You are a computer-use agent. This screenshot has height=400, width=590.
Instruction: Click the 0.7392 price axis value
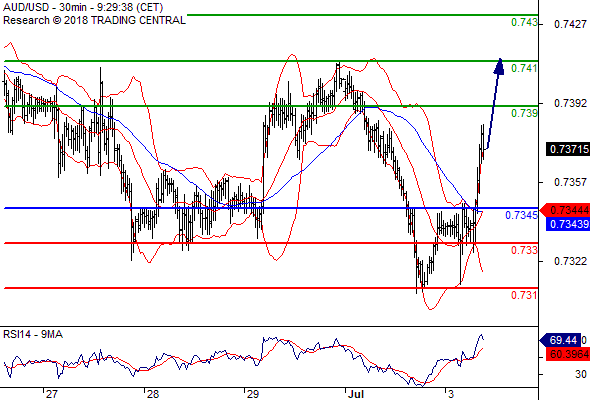(x=570, y=103)
